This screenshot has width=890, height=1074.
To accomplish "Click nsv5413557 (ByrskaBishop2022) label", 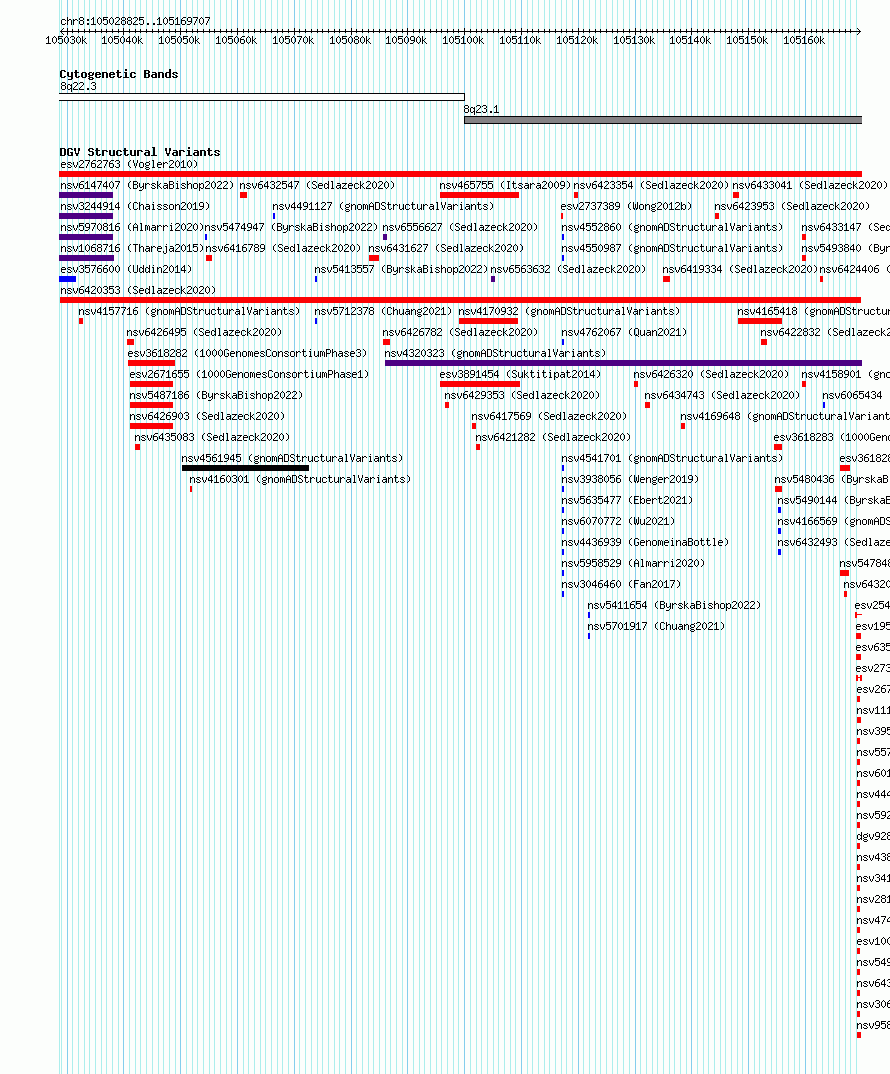I will click(x=401, y=270).
